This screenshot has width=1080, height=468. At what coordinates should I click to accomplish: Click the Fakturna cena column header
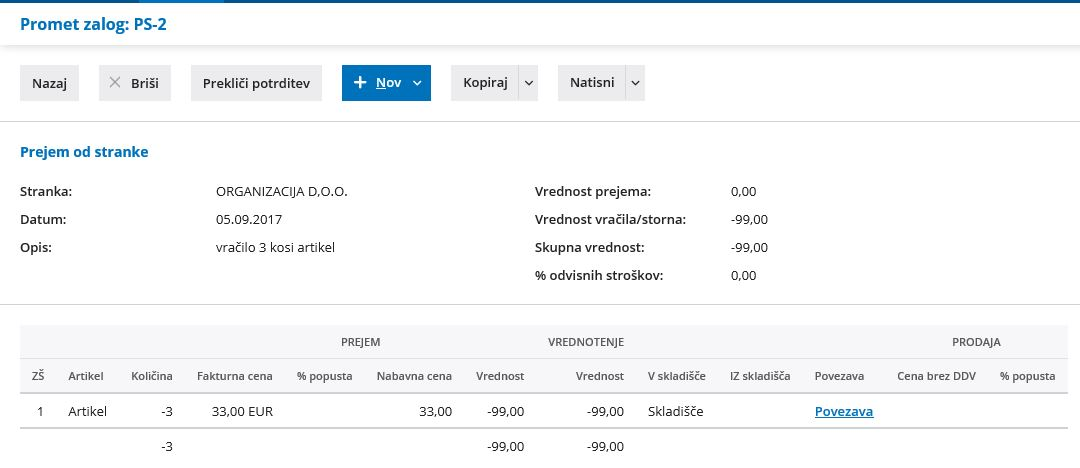pyautogui.click(x=235, y=376)
